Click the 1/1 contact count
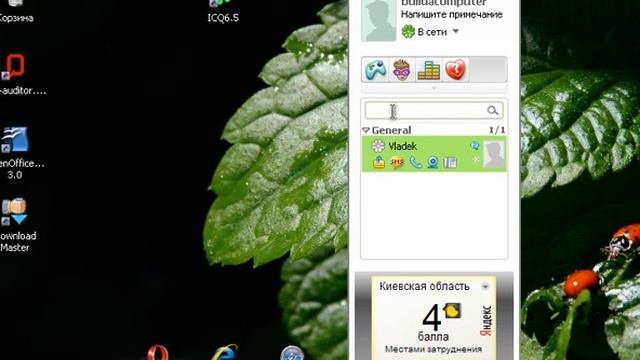 tap(497, 130)
